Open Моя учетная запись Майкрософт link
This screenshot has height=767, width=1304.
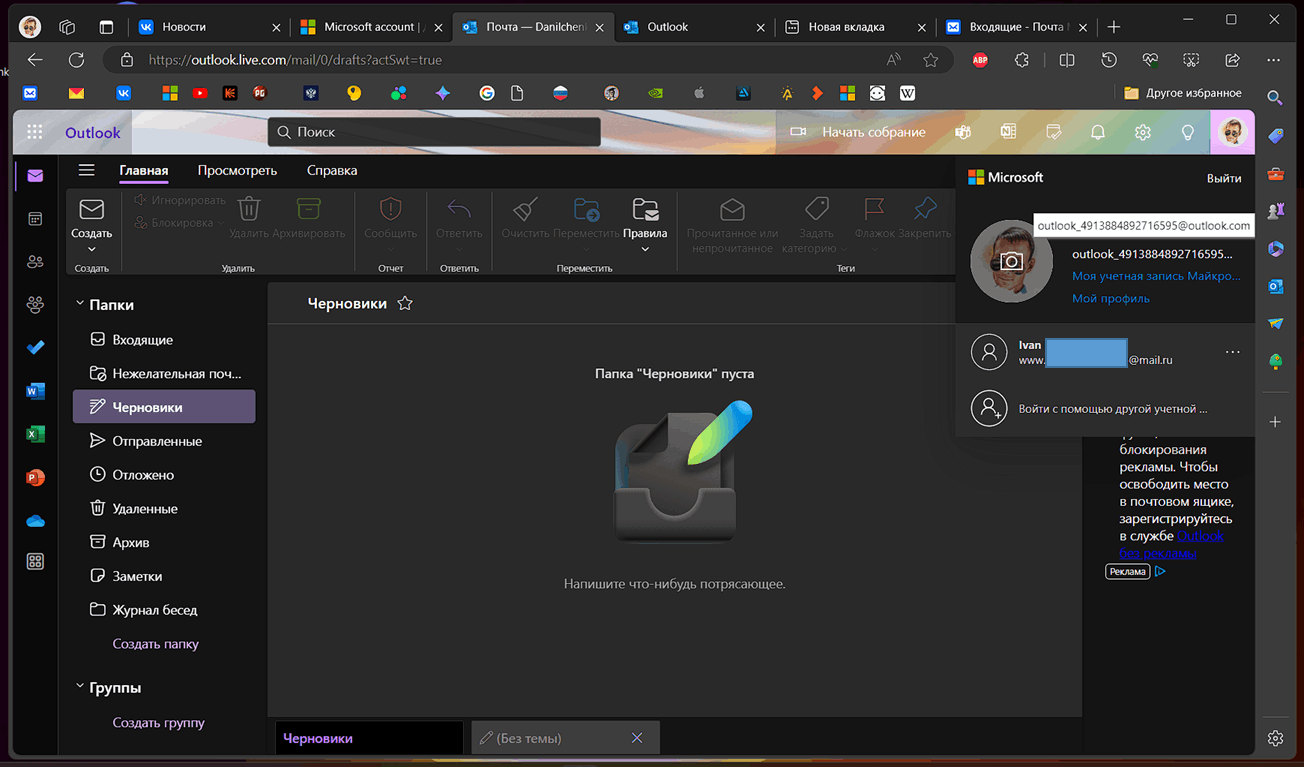click(x=1156, y=276)
